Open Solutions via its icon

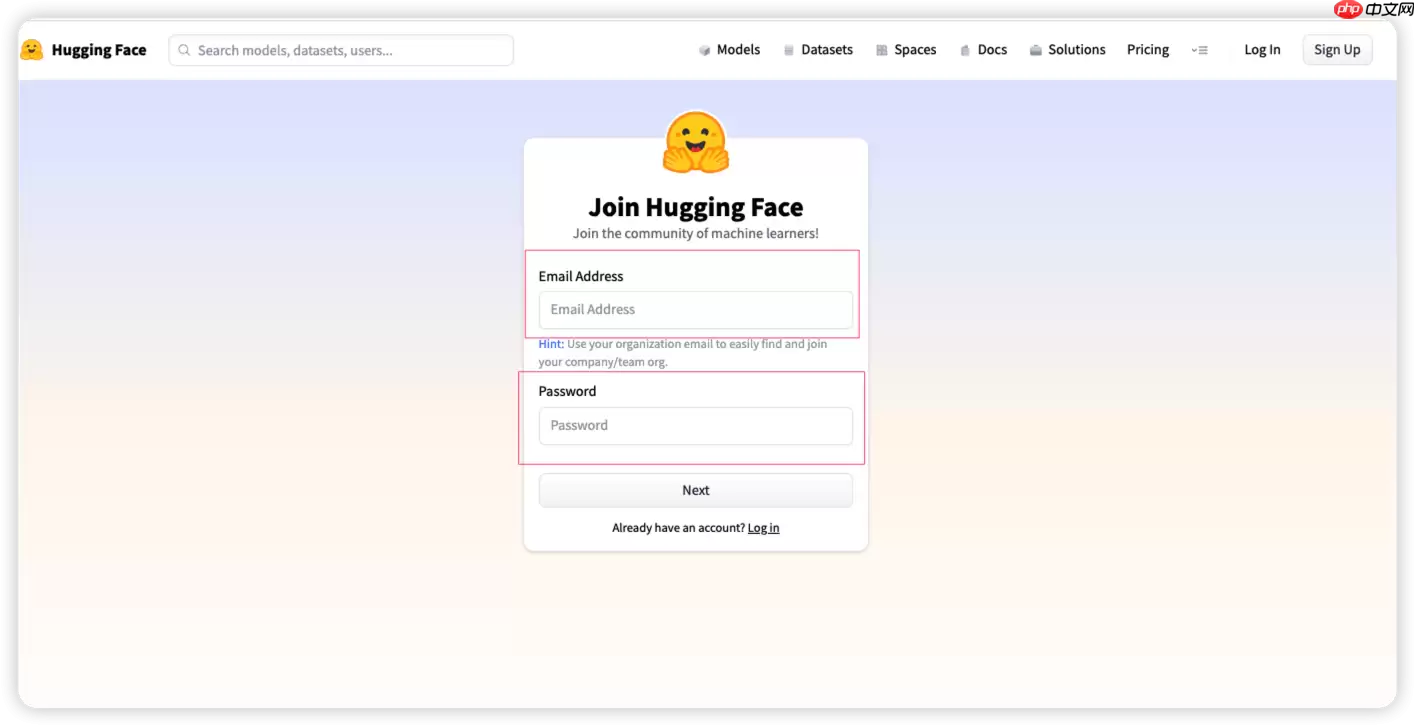click(x=1036, y=50)
